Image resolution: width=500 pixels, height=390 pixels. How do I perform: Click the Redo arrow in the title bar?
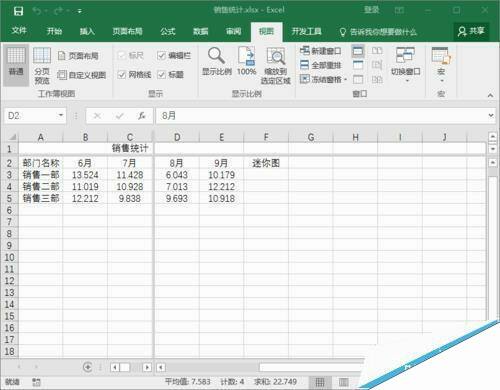click(x=58, y=11)
